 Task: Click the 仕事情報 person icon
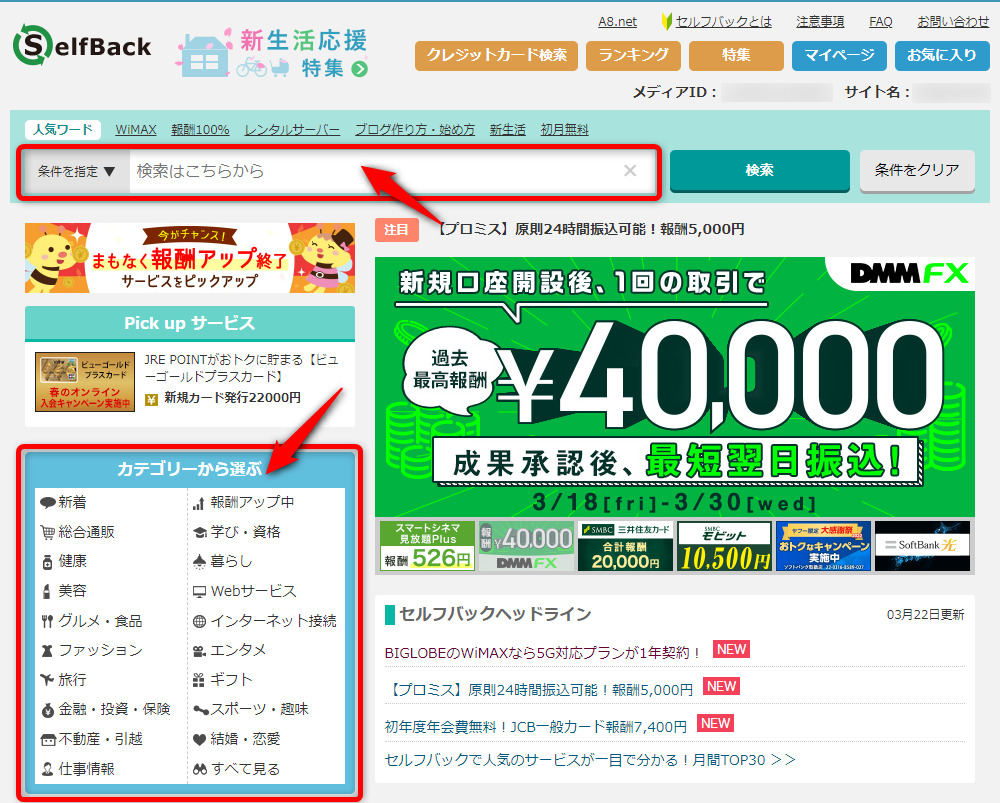pyautogui.click(x=47, y=769)
